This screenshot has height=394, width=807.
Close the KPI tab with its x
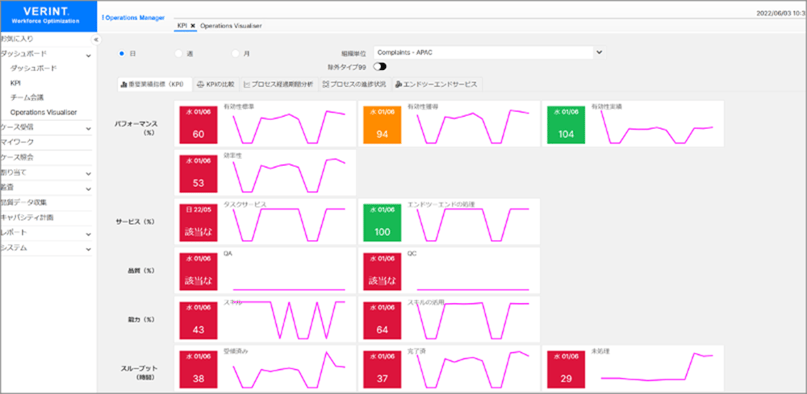pyautogui.click(x=192, y=26)
